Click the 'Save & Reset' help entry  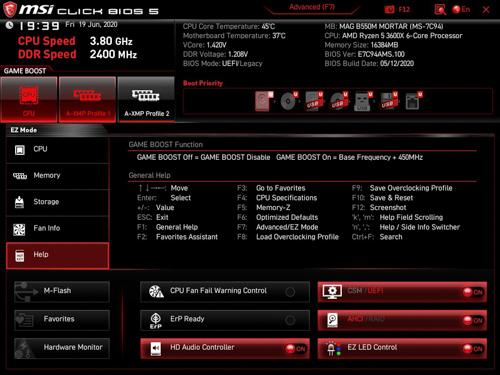tap(391, 198)
